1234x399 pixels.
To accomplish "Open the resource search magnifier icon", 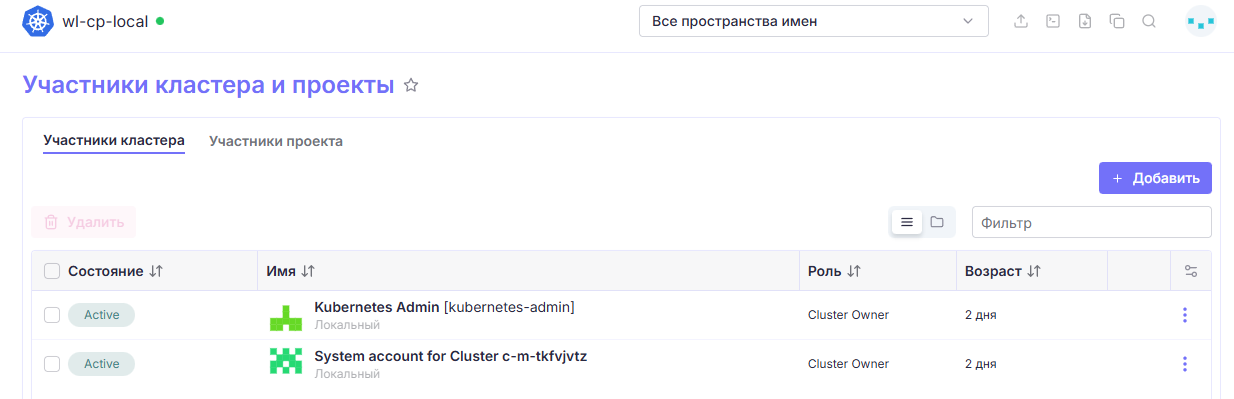I will point(1149,21).
